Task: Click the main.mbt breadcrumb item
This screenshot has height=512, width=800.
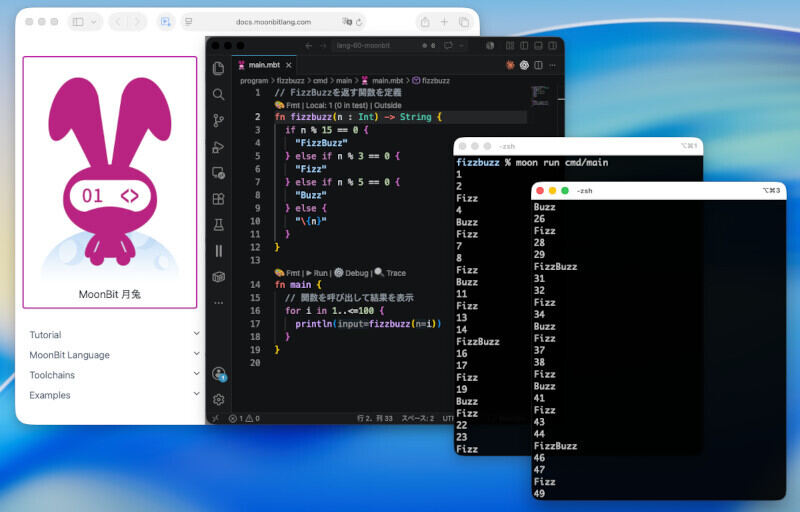Action: click(x=382, y=81)
